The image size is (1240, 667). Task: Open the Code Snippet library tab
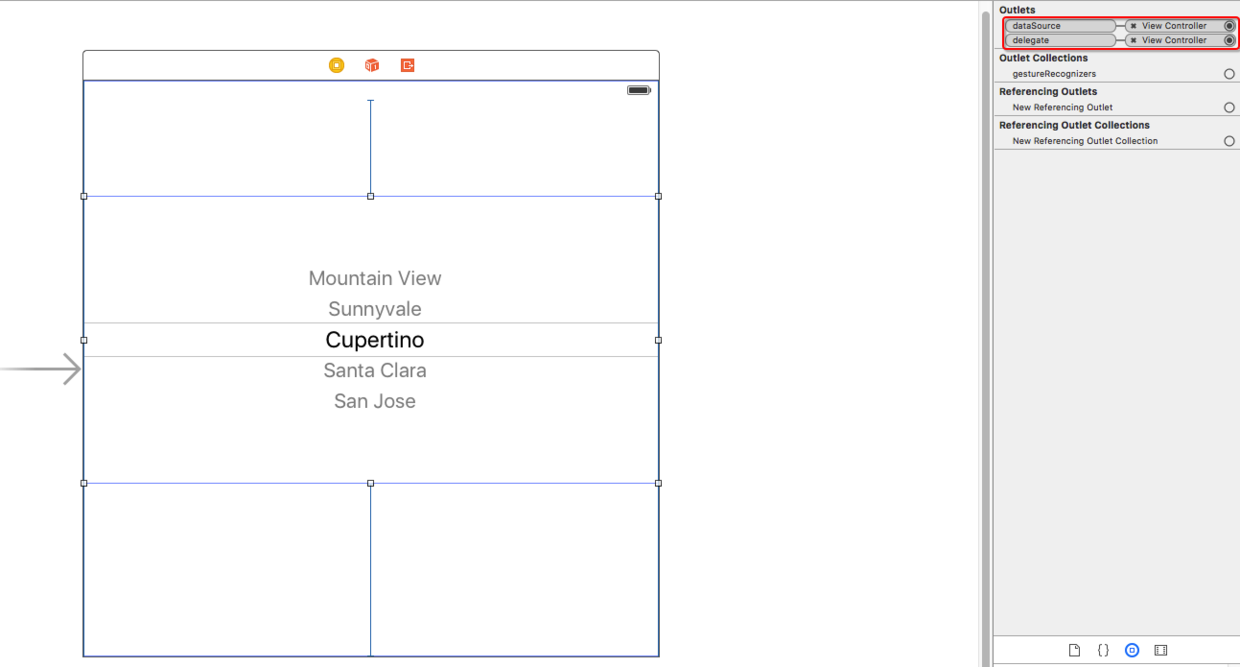(1103, 650)
